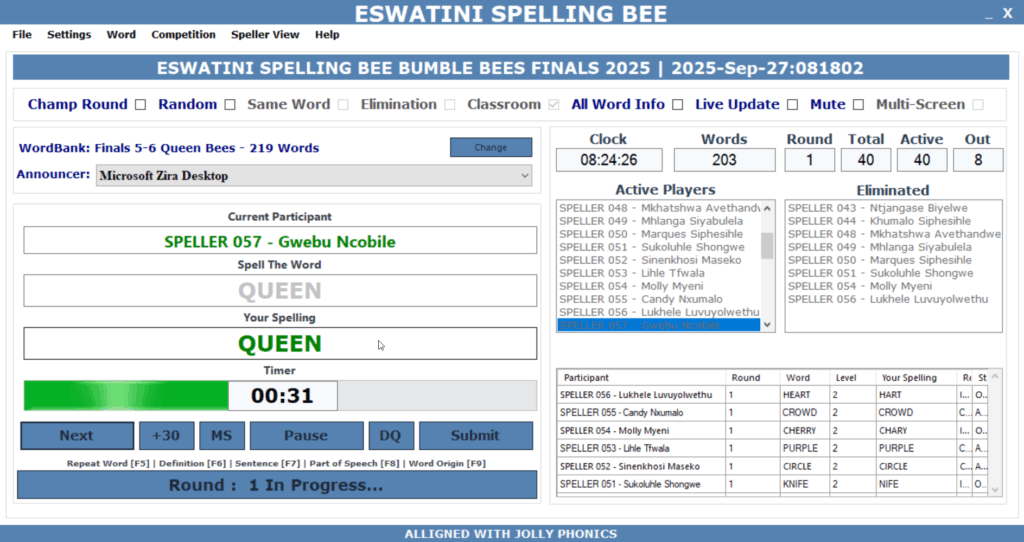Minimize the Spelling Bee window

(x=979, y=14)
